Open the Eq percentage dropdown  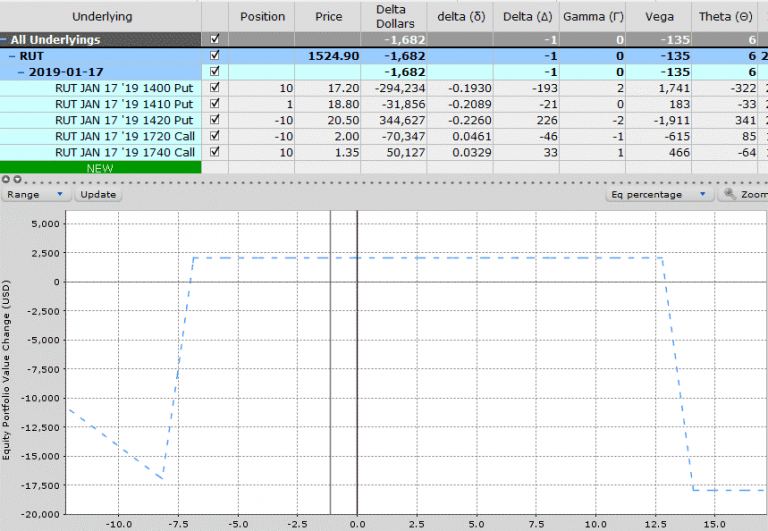(x=660, y=194)
